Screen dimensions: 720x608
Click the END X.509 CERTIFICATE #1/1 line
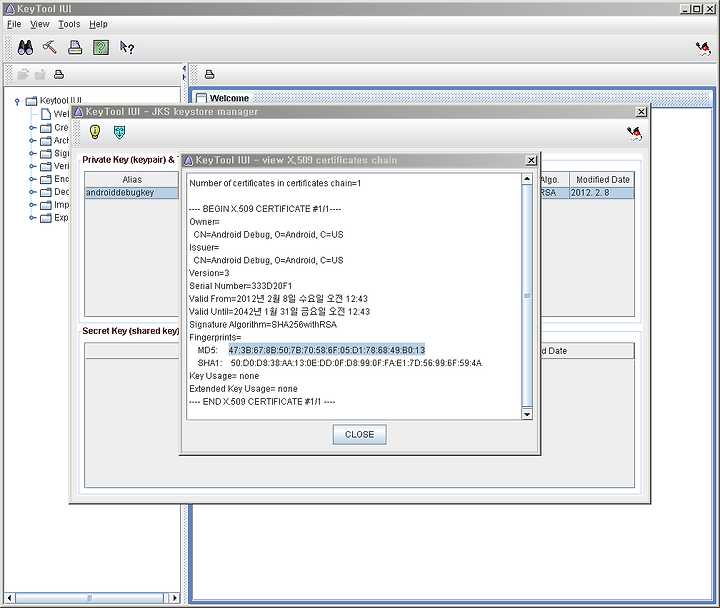point(262,402)
